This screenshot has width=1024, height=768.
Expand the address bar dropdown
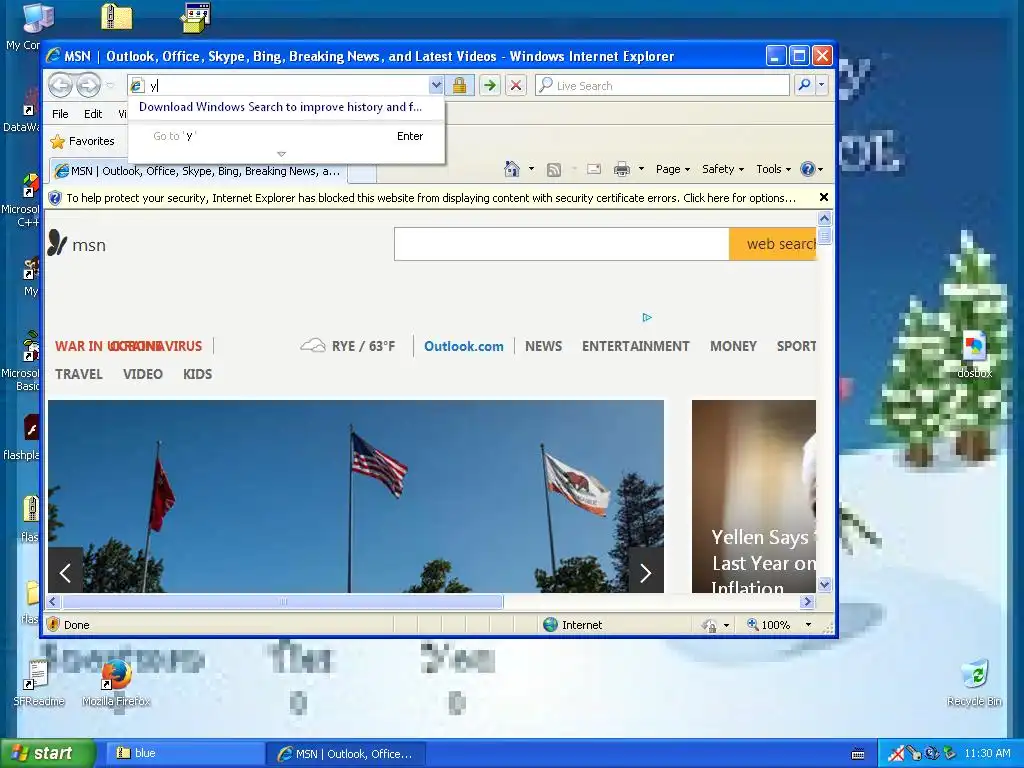pyautogui.click(x=436, y=85)
